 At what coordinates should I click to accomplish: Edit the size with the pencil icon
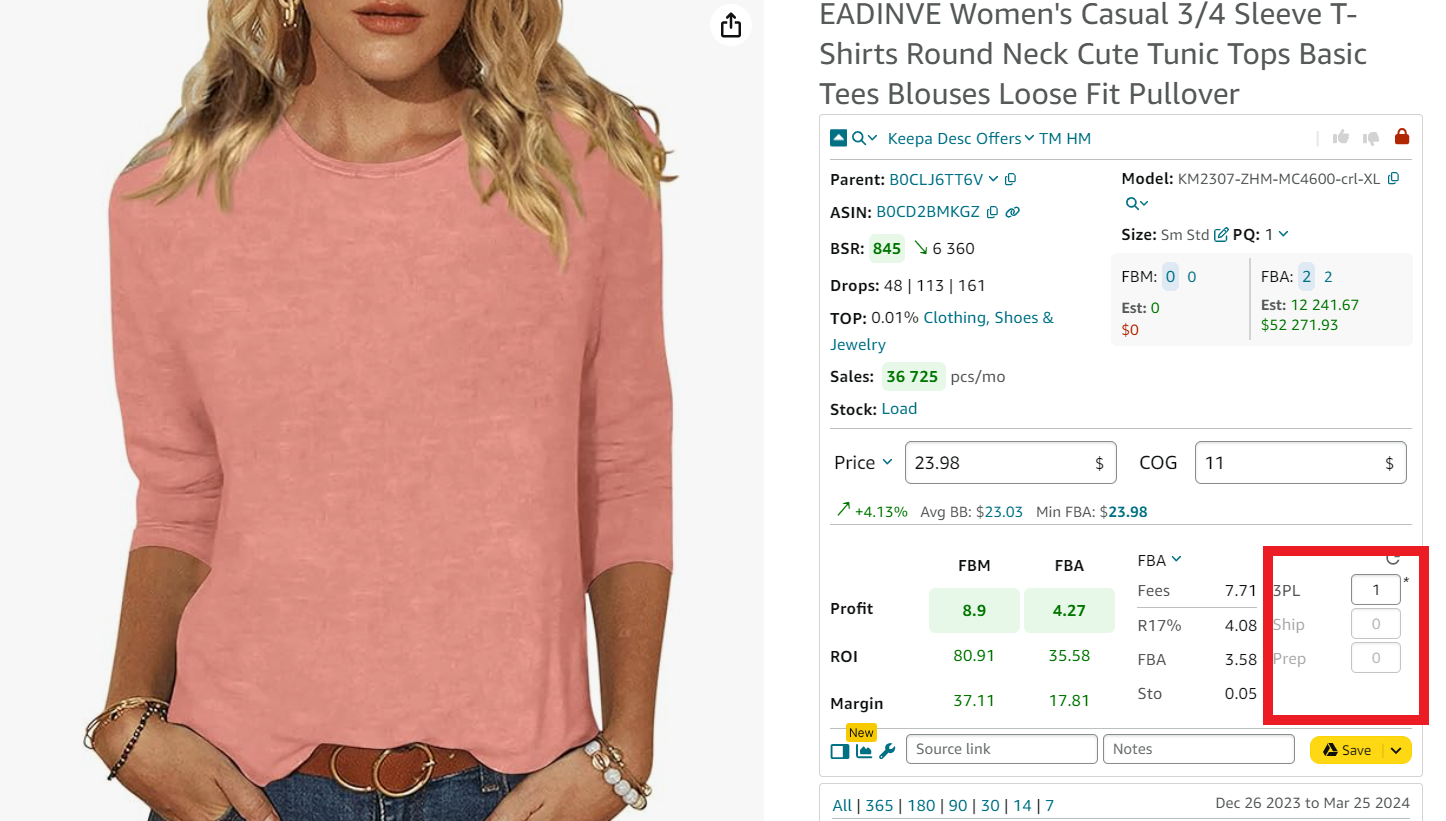click(x=1221, y=235)
